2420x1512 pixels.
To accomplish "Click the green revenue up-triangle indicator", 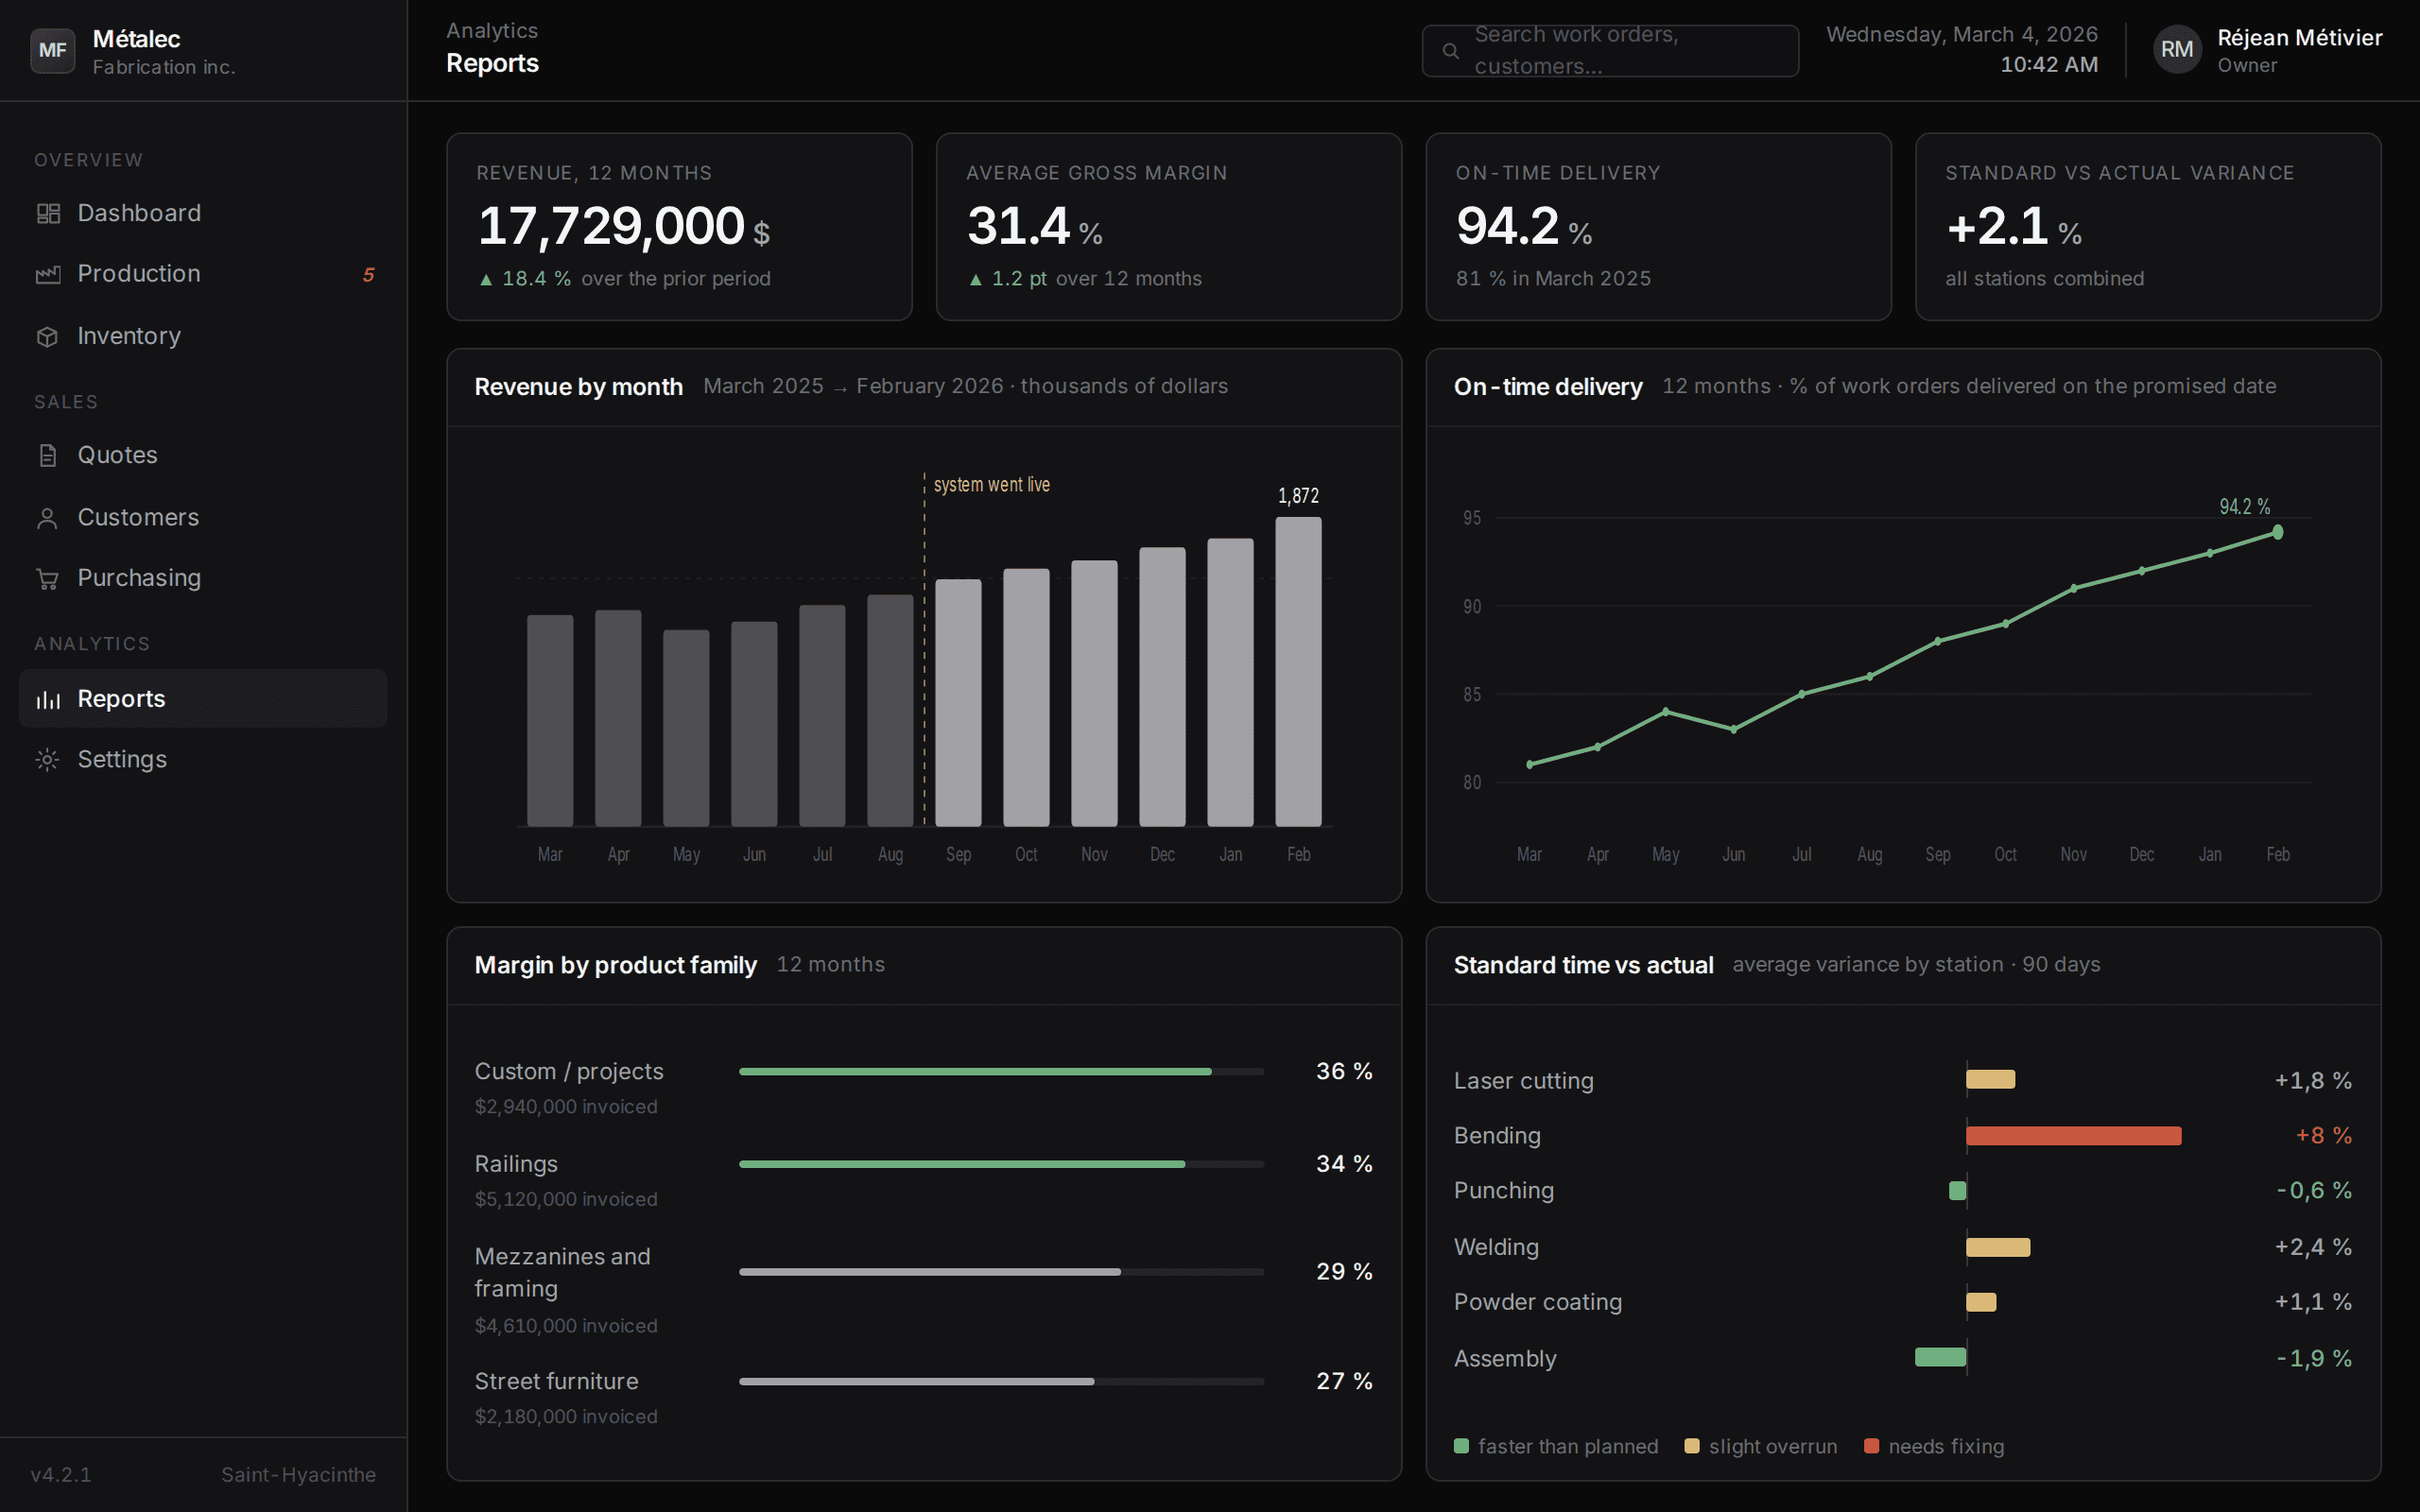I will point(486,279).
